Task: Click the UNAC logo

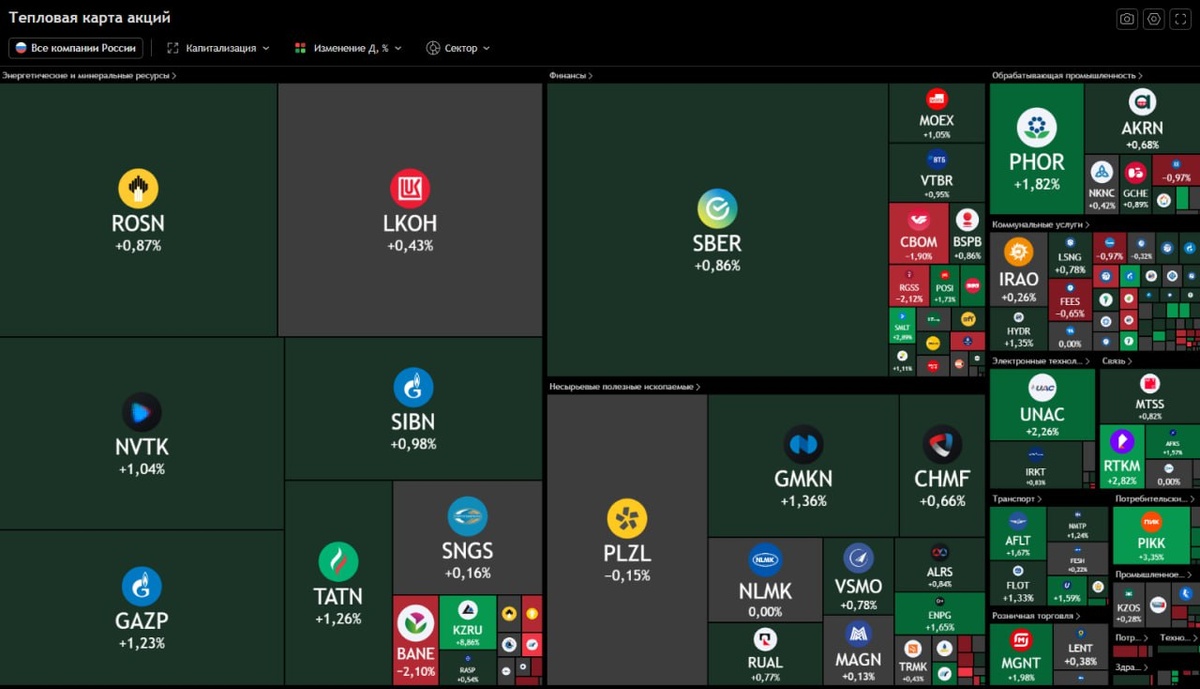Action: [x=1042, y=388]
